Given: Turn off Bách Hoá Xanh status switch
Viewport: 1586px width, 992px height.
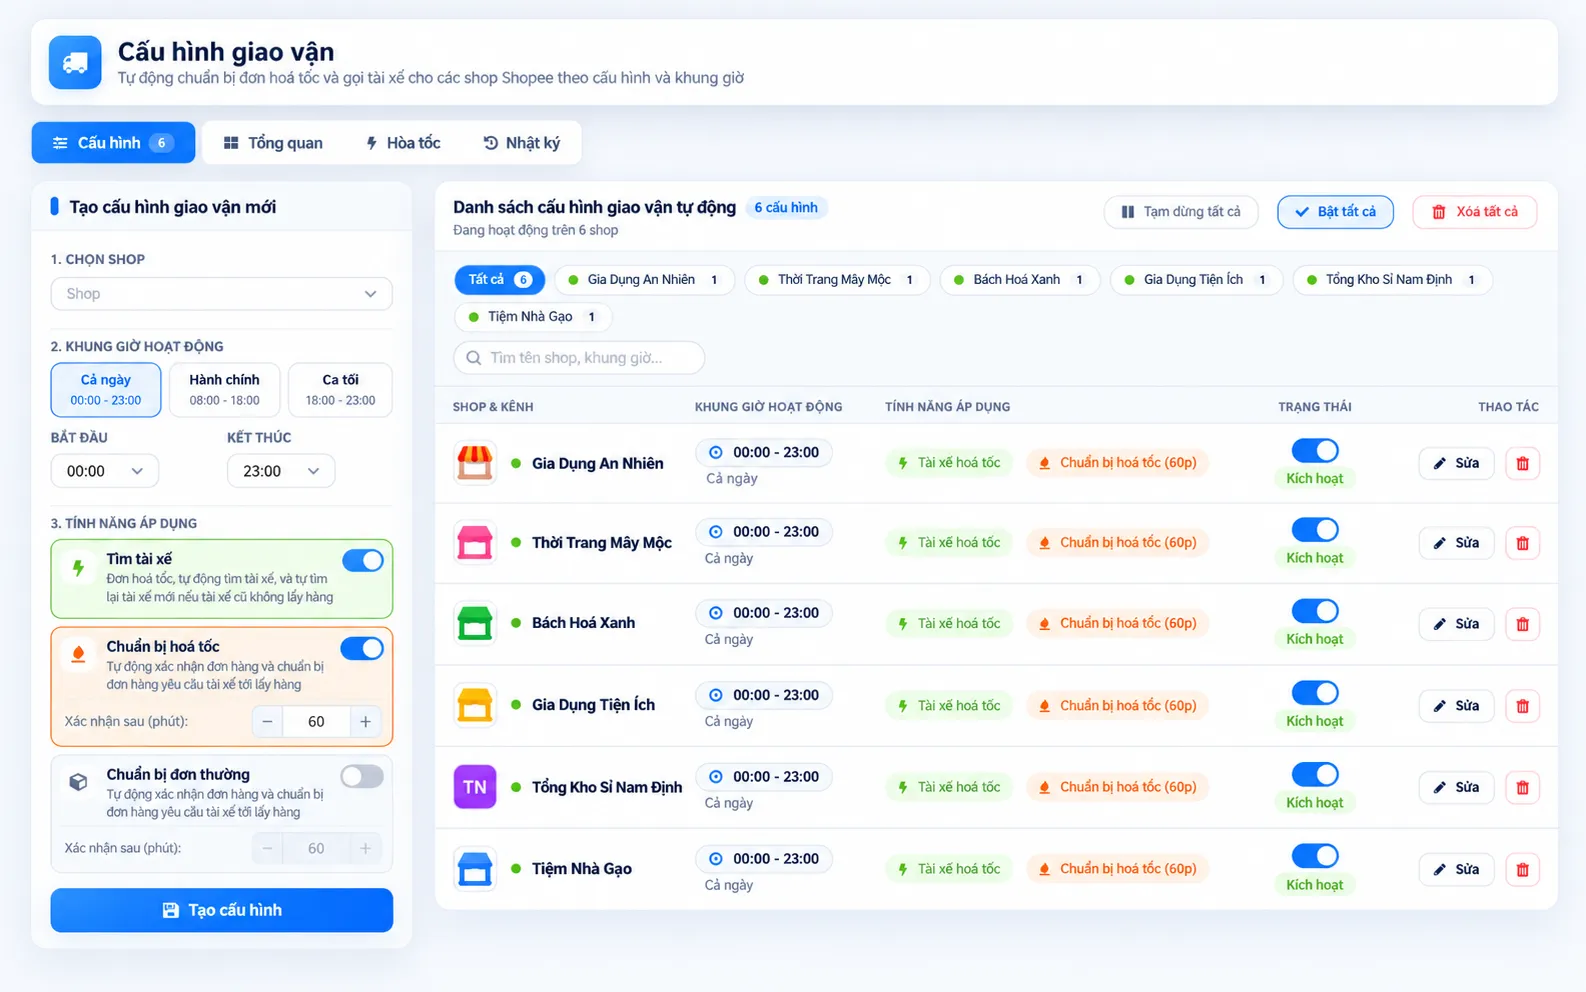Looking at the screenshot, I should click(1315, 610).
